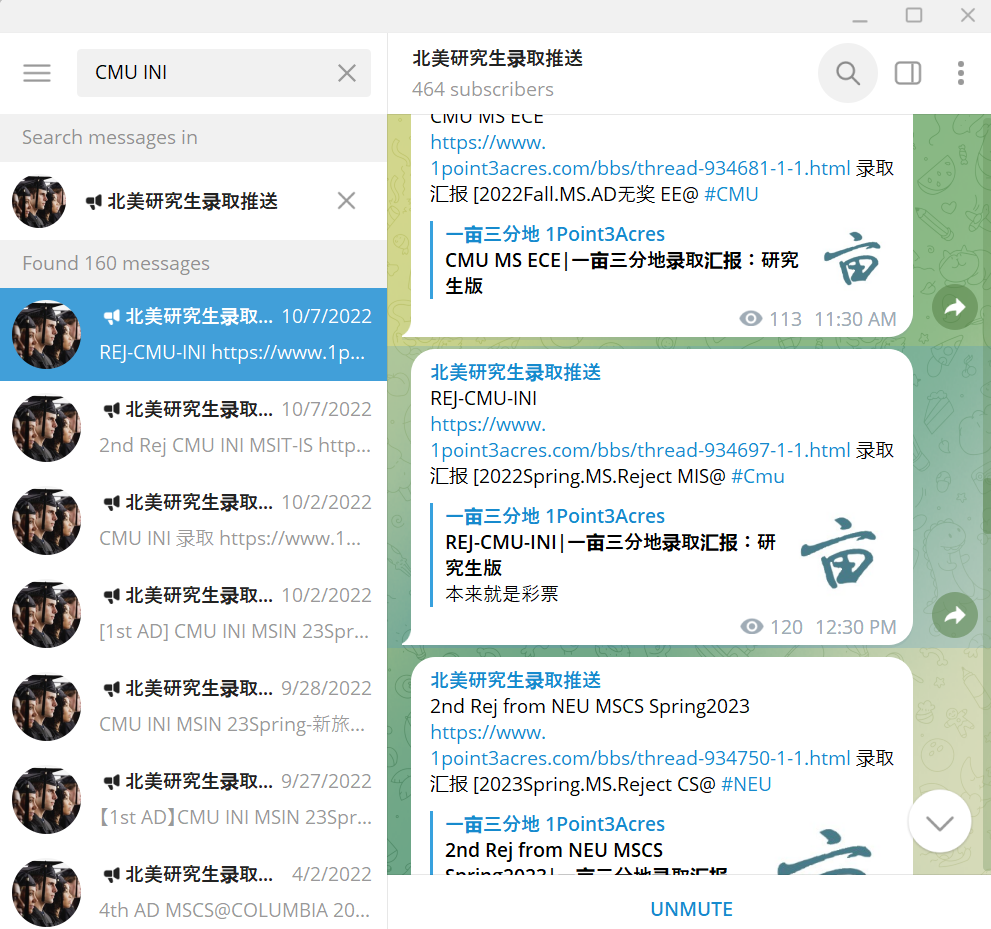991x929 pixels.
Task: Open the three-dot channel options menu
Action: coord(961,73)
